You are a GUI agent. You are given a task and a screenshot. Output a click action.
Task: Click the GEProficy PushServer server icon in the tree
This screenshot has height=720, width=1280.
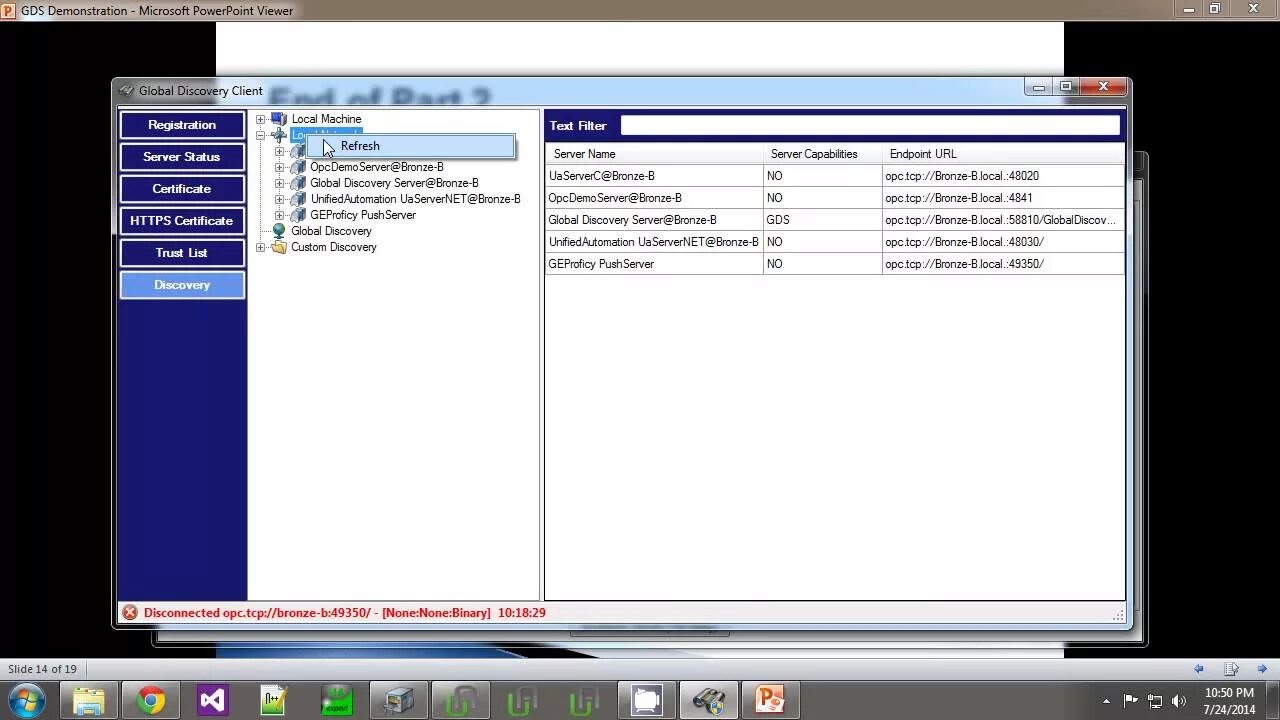pos(298,215)
